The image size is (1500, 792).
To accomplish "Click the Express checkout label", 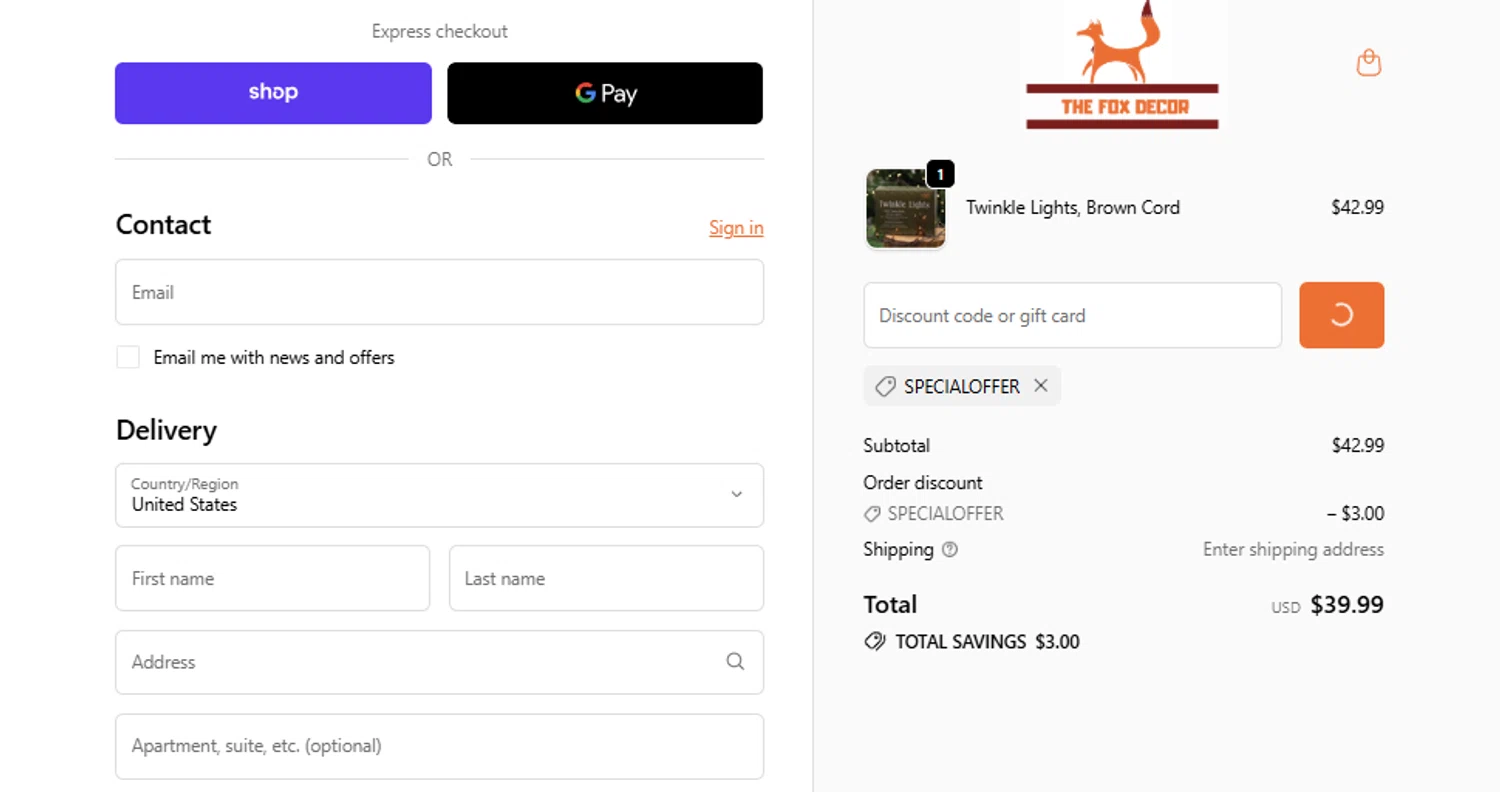I will (x=440, y=31).
